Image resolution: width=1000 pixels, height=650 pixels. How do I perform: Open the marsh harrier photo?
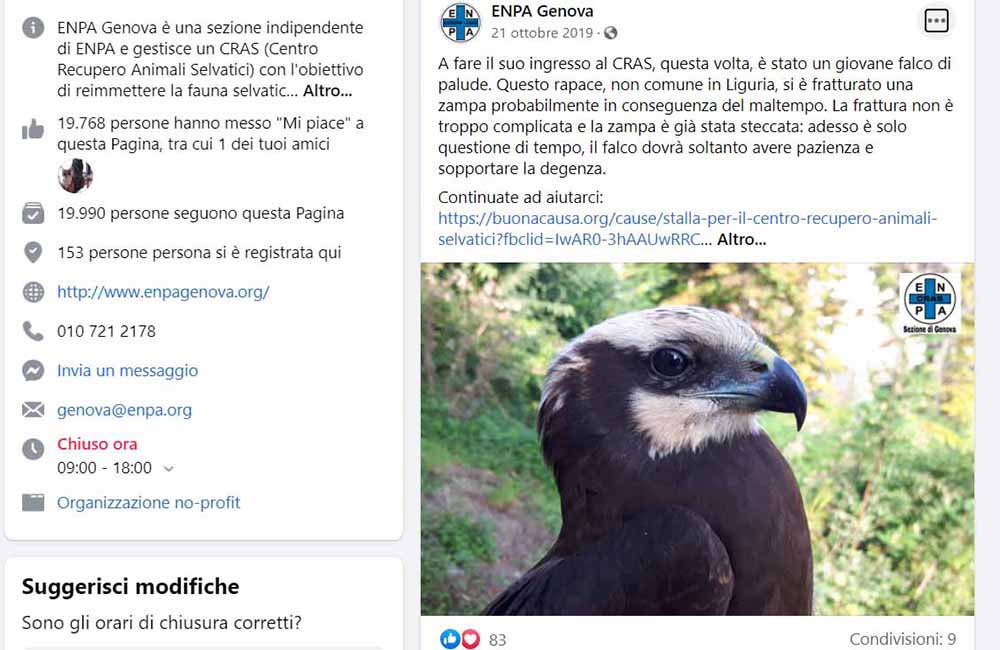tap(697, 439)
